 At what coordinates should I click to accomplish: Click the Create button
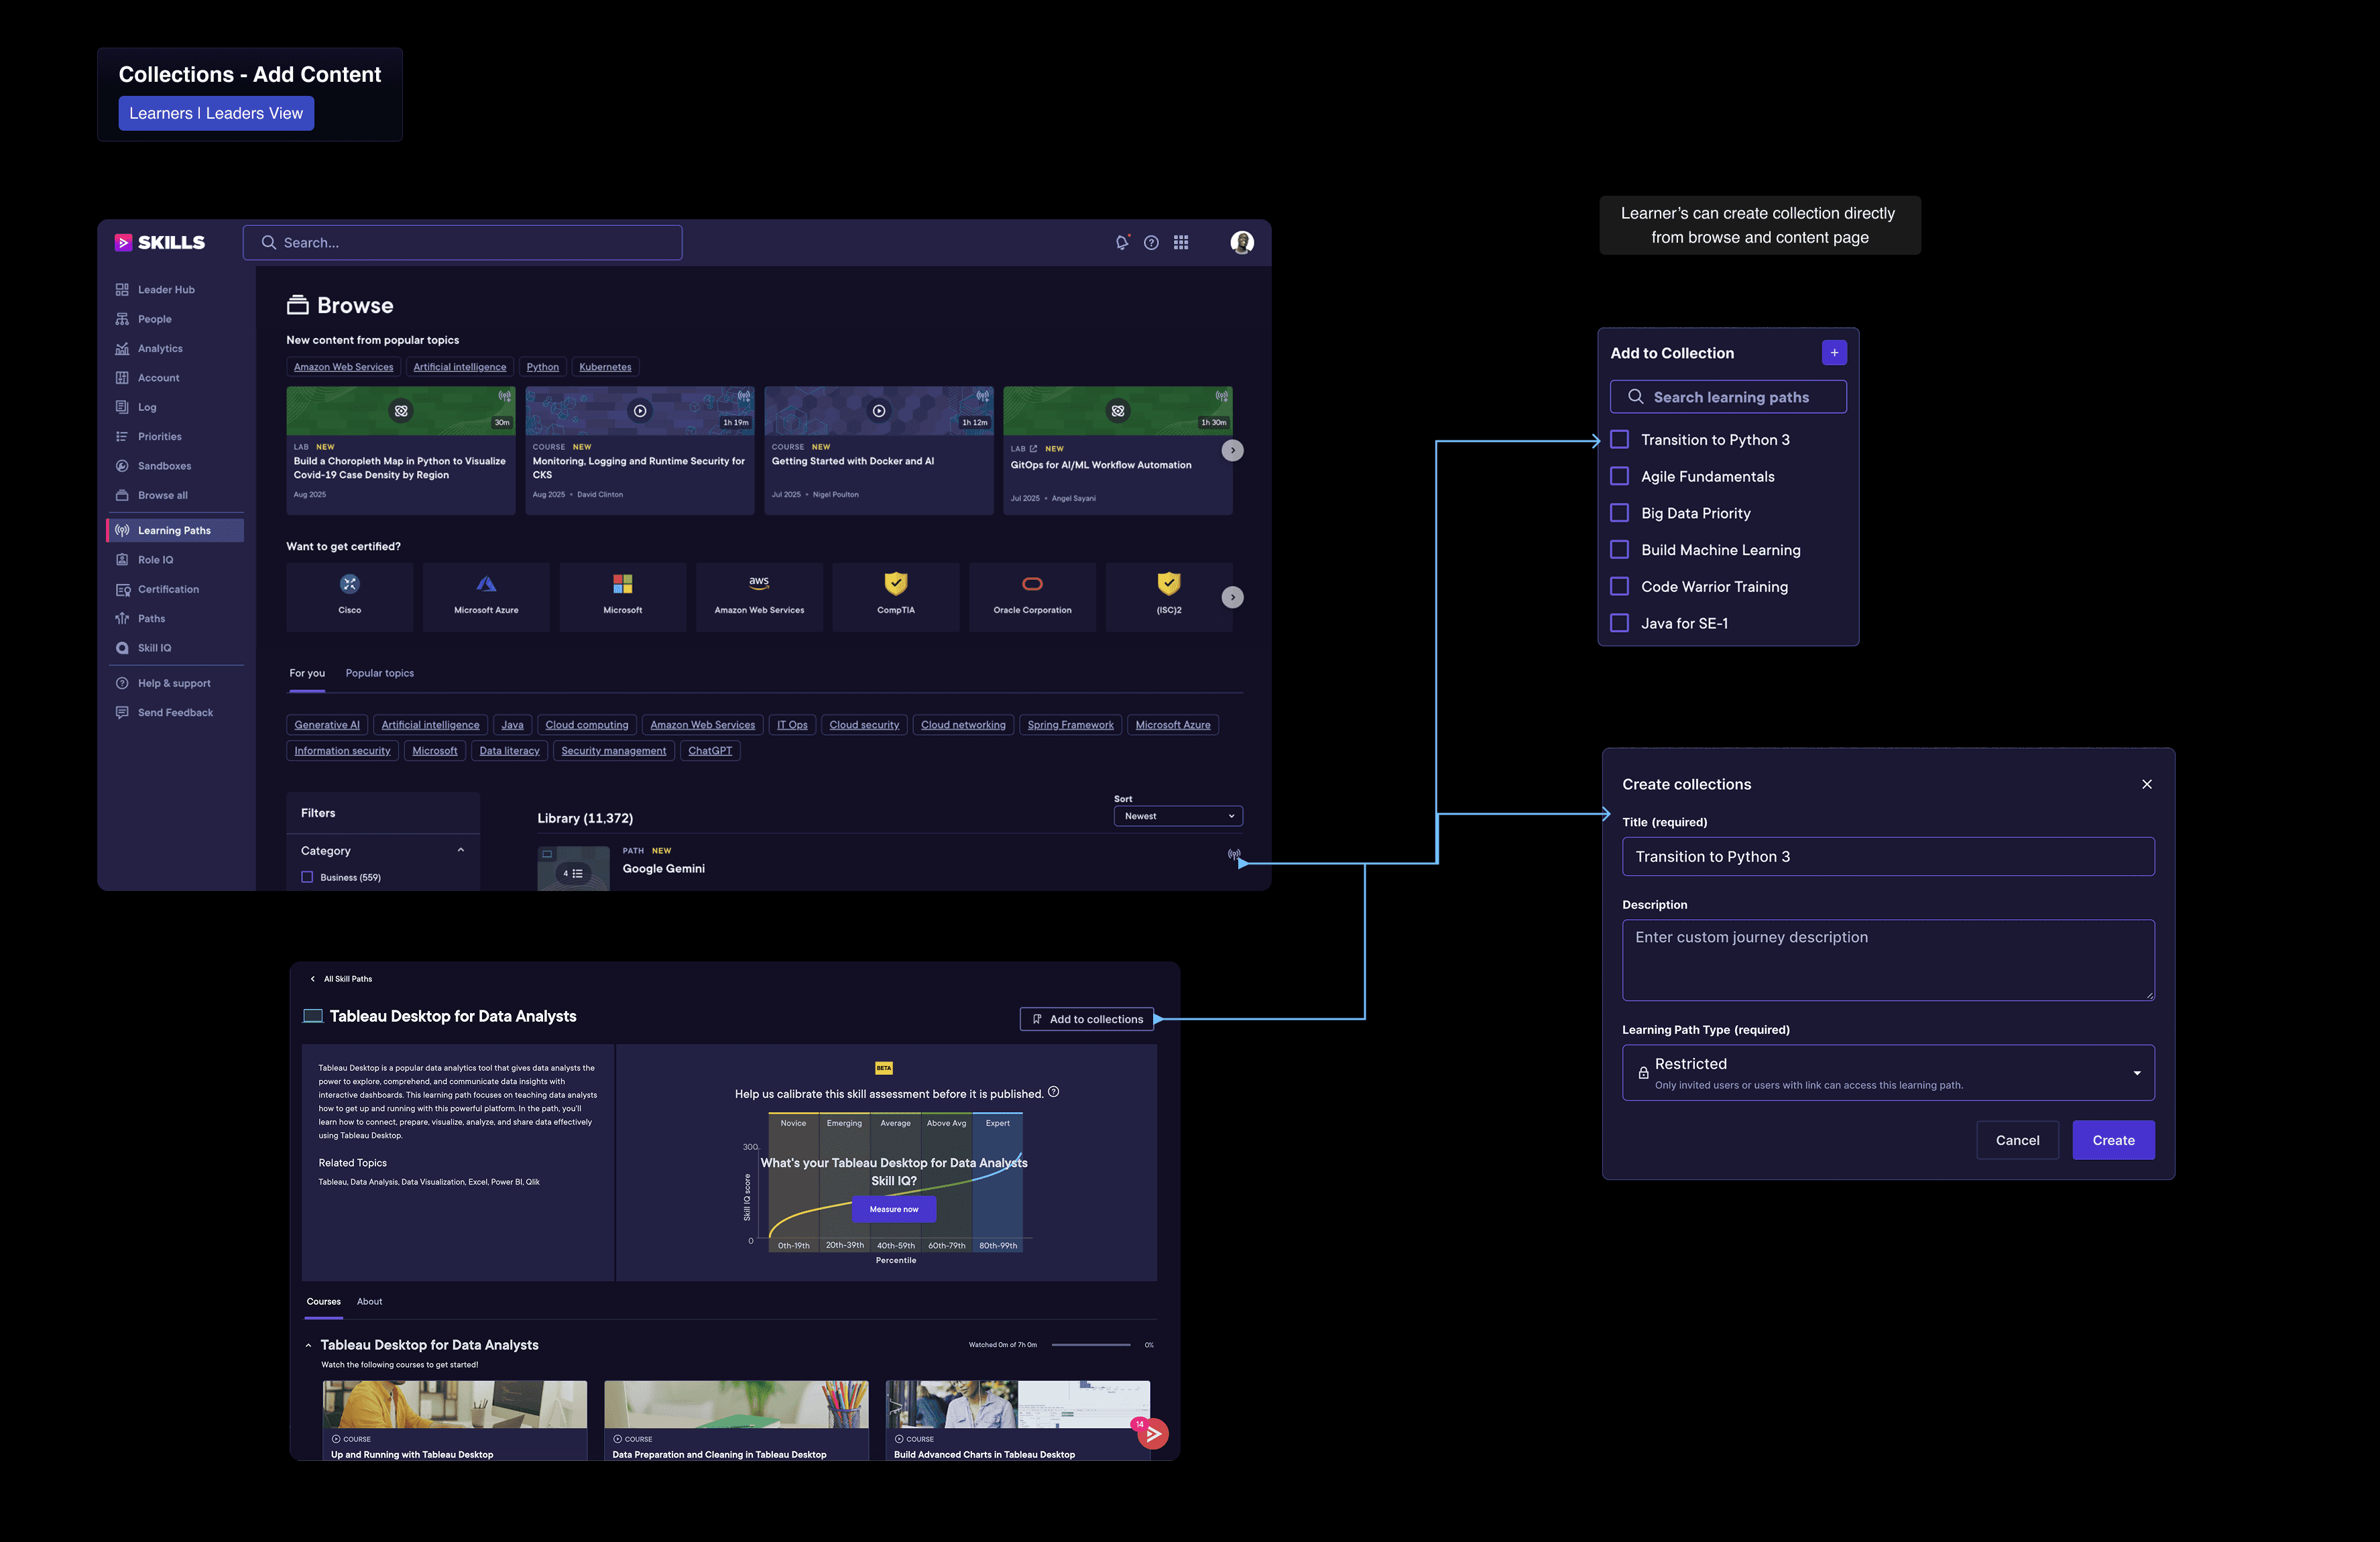(2113, 1140)
